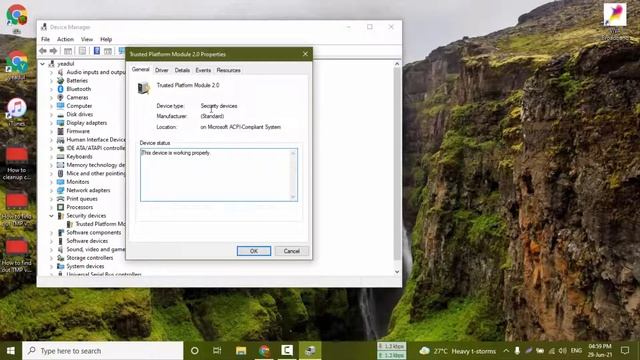Select the General tab

(x=140, y=69)
